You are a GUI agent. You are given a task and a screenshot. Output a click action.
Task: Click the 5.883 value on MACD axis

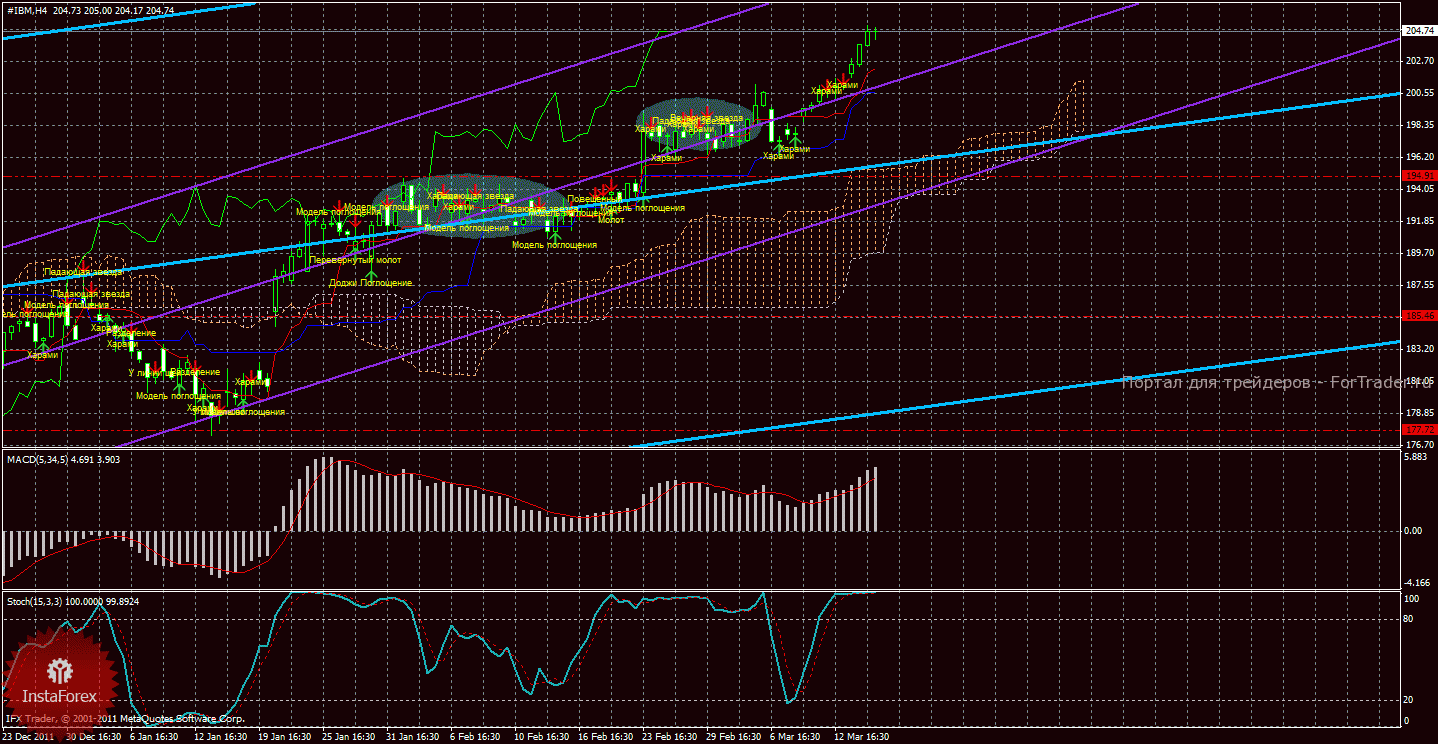[x=1416, y=457]
